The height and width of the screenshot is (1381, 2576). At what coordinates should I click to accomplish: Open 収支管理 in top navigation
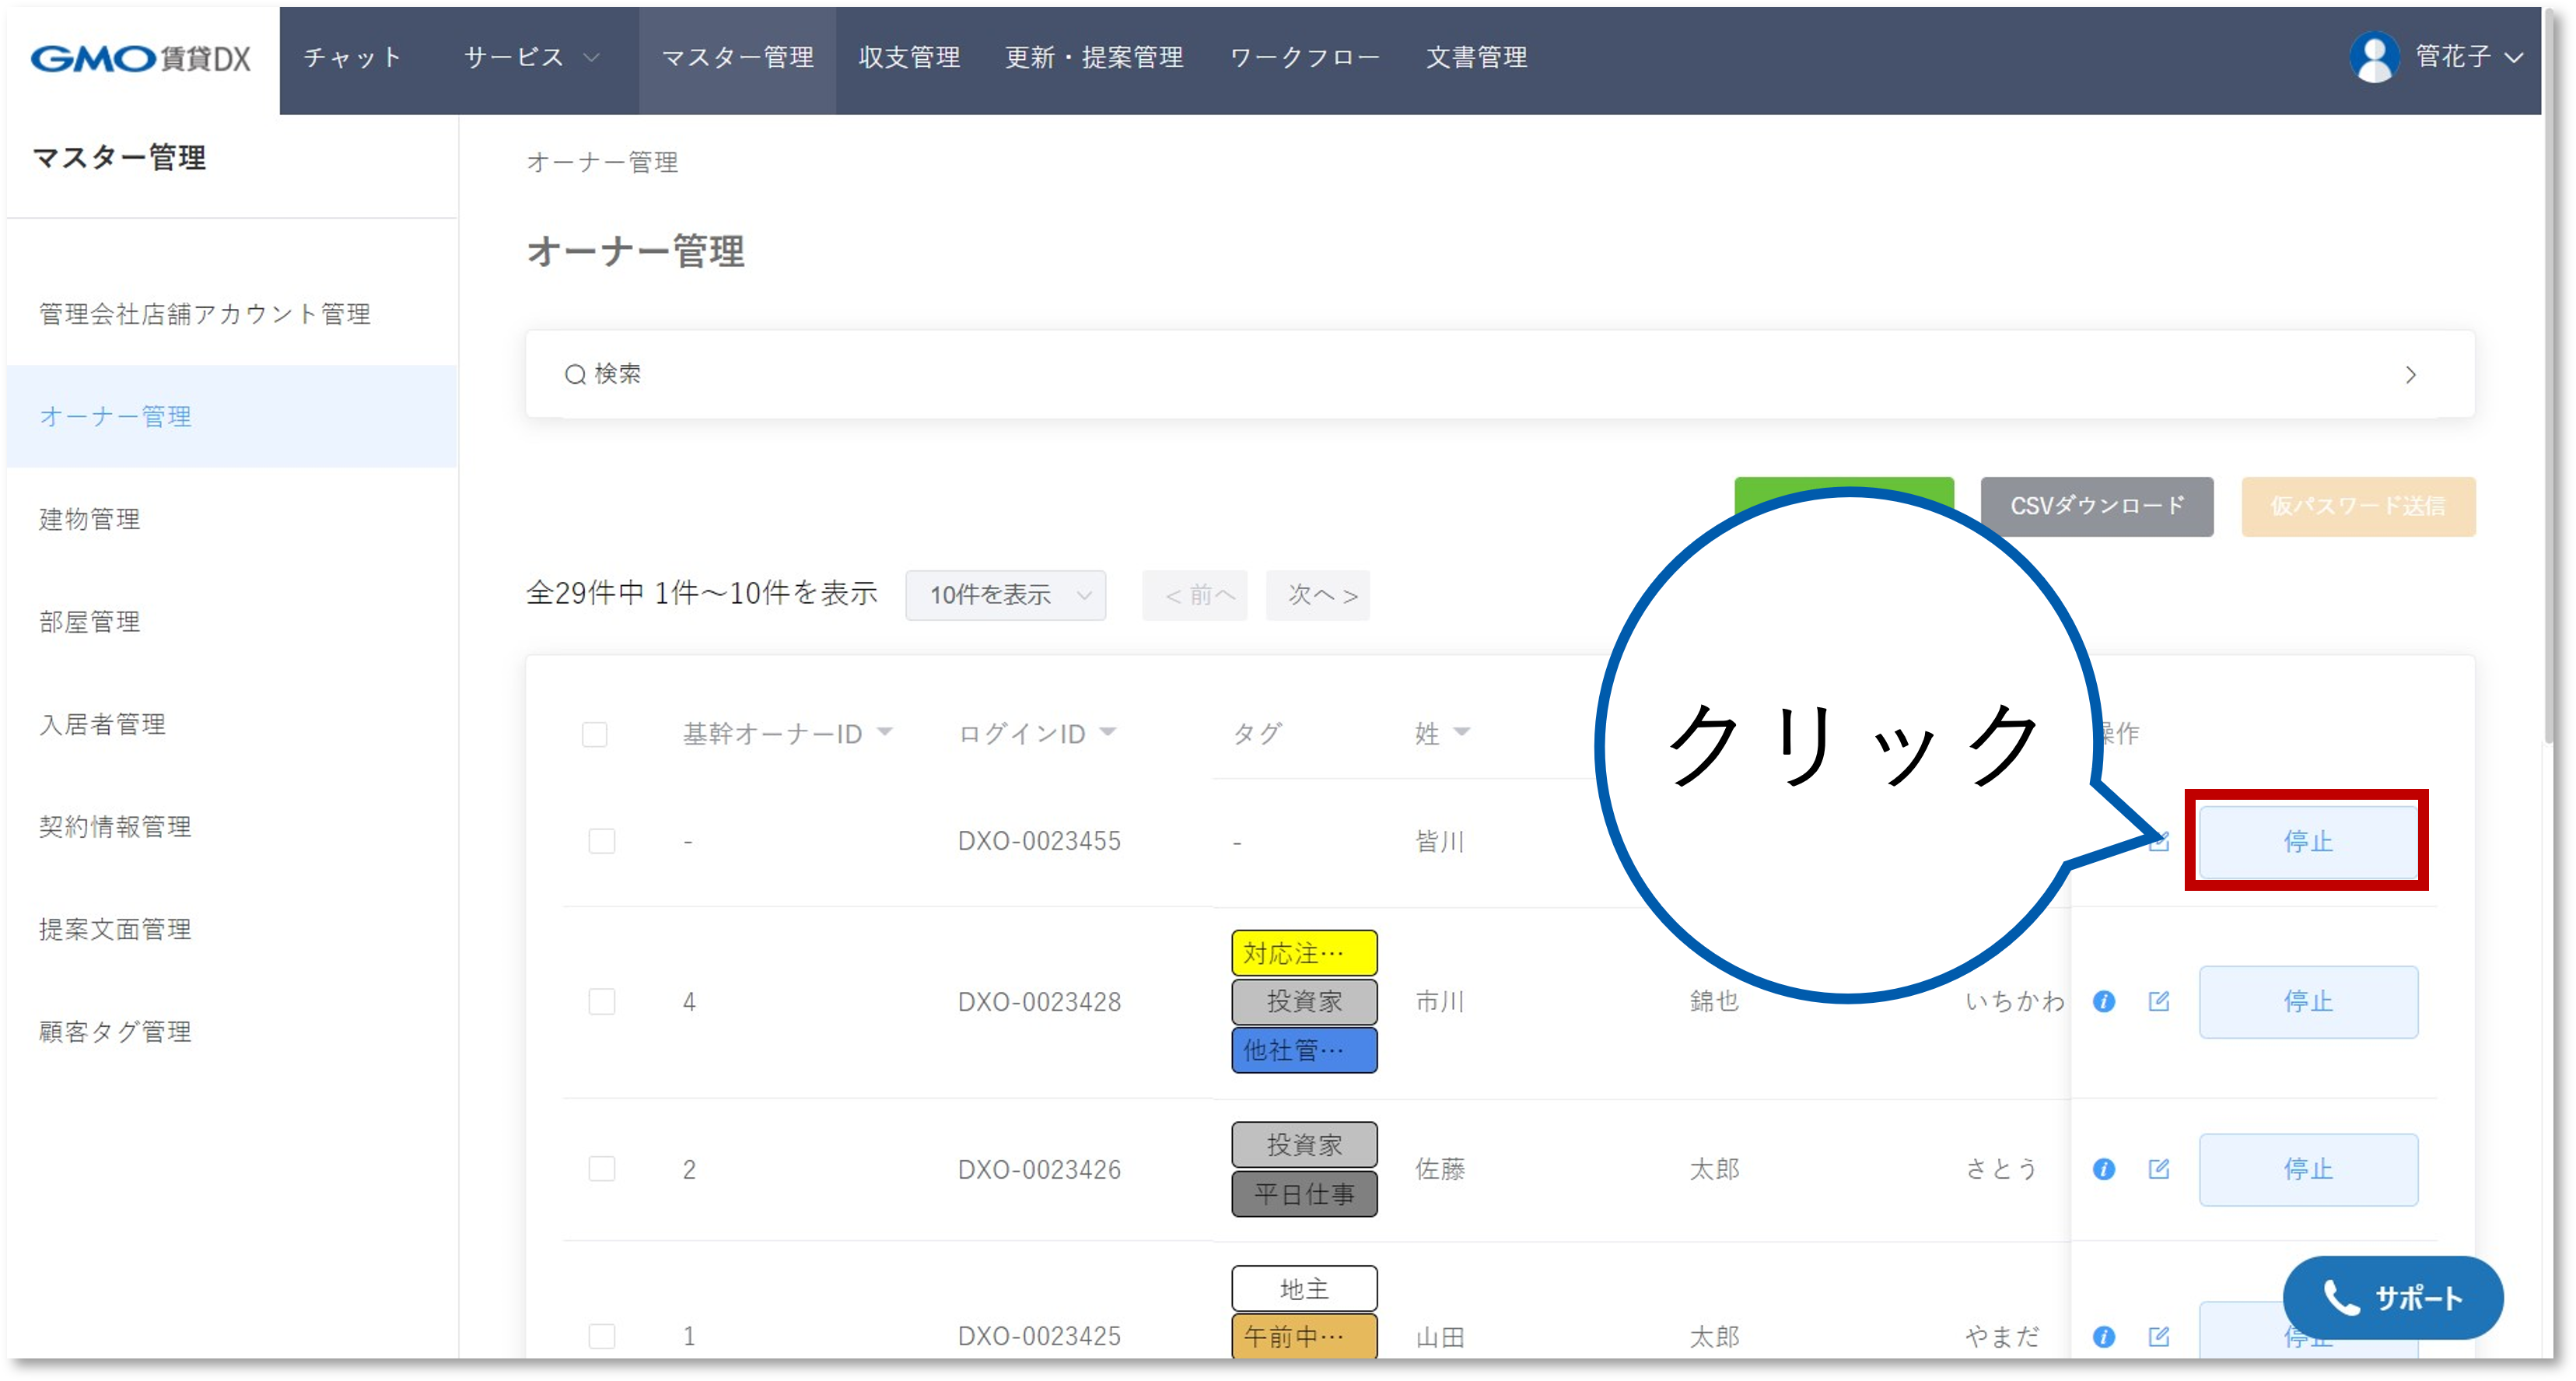(909, 58)
